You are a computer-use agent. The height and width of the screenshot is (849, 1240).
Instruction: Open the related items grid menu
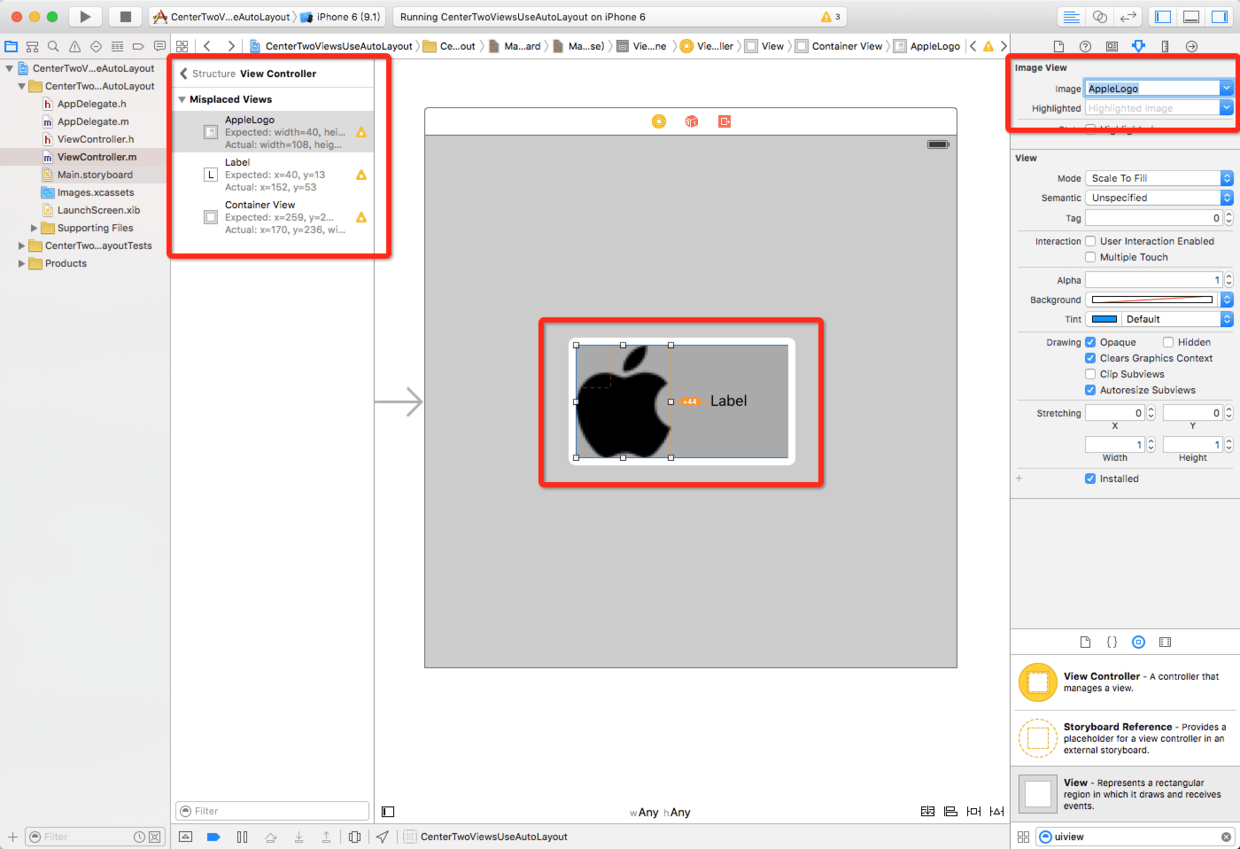point(182,46)
